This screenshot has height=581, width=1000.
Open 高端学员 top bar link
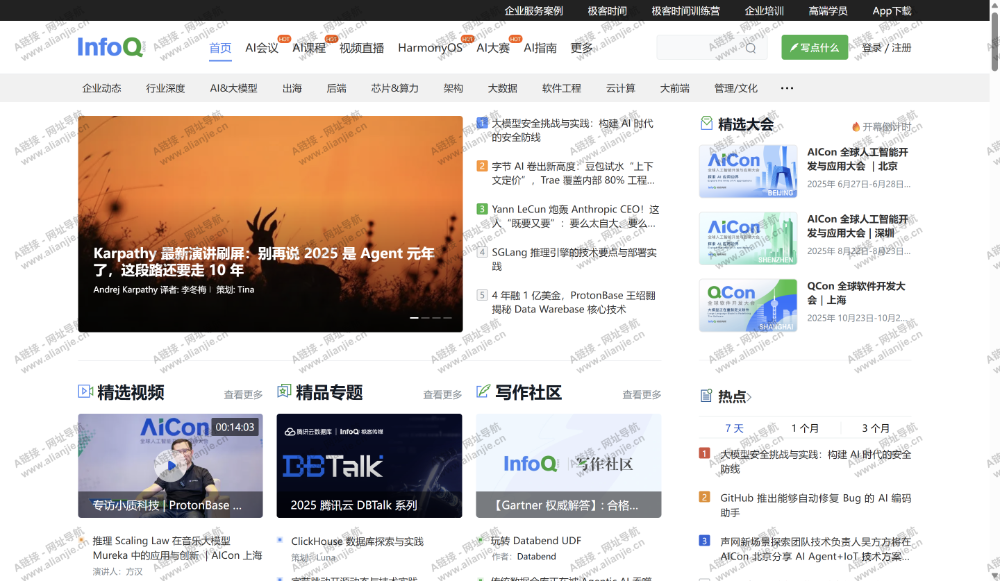pyautogui.click(x=828, y=11)
